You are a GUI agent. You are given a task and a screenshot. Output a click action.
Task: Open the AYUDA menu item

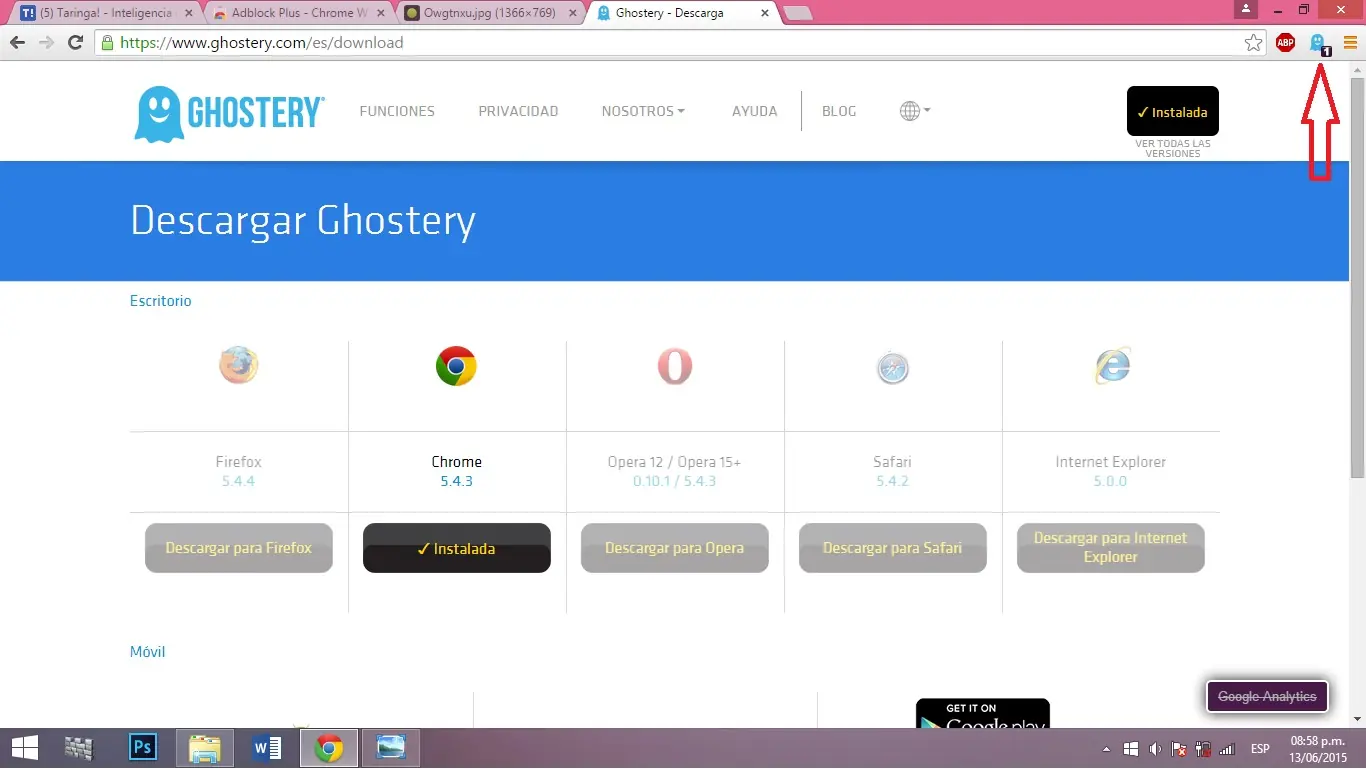click(754, 111)
